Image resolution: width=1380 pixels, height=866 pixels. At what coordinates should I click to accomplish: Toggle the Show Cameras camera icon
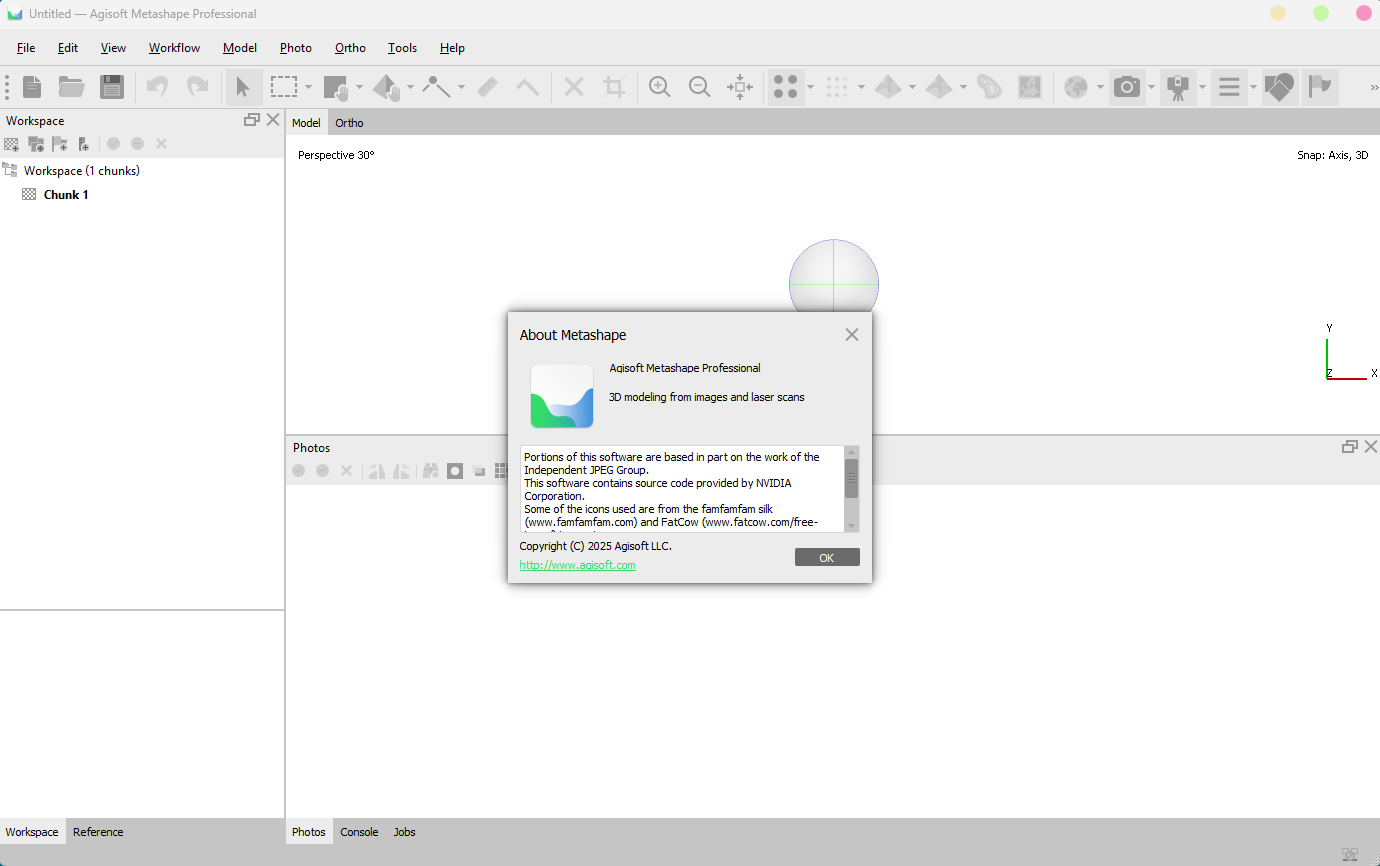(1127, 87)
